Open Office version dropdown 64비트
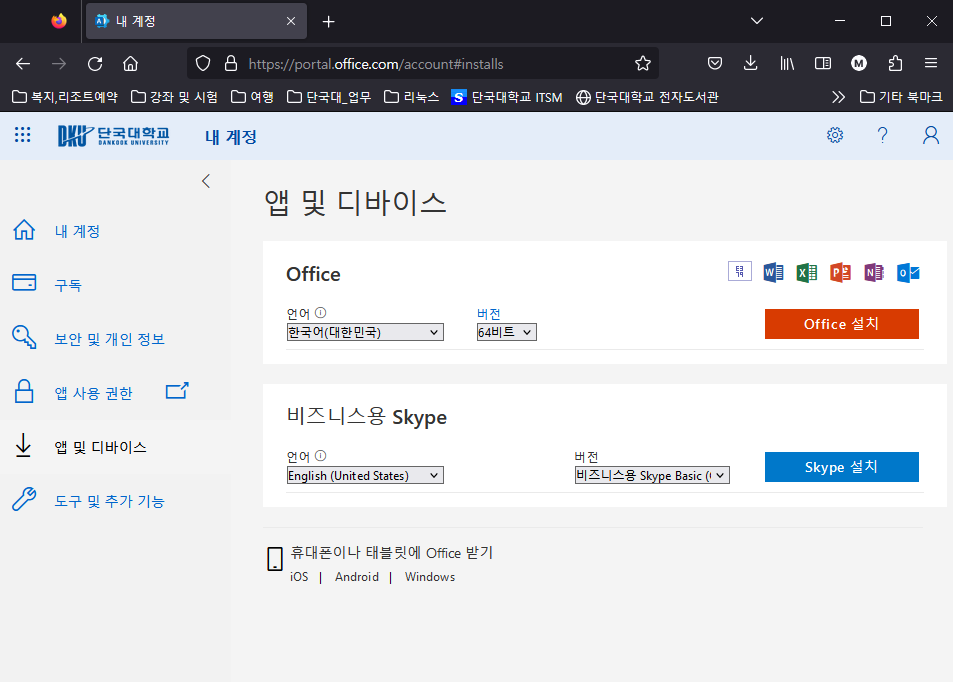Viewport: 953px width, 682px height. (507, 332)
